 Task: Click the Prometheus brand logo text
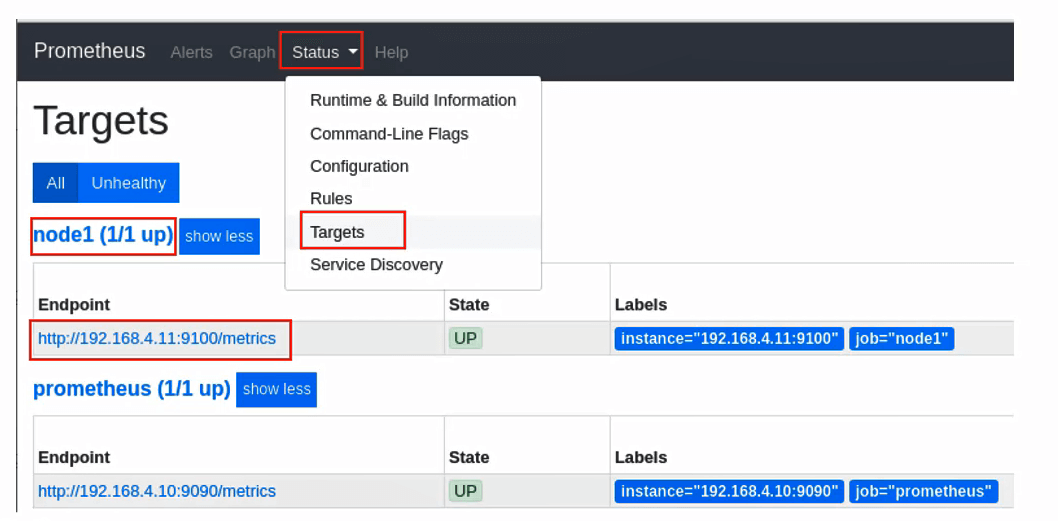pyautogui.click(x=89, y=51)
